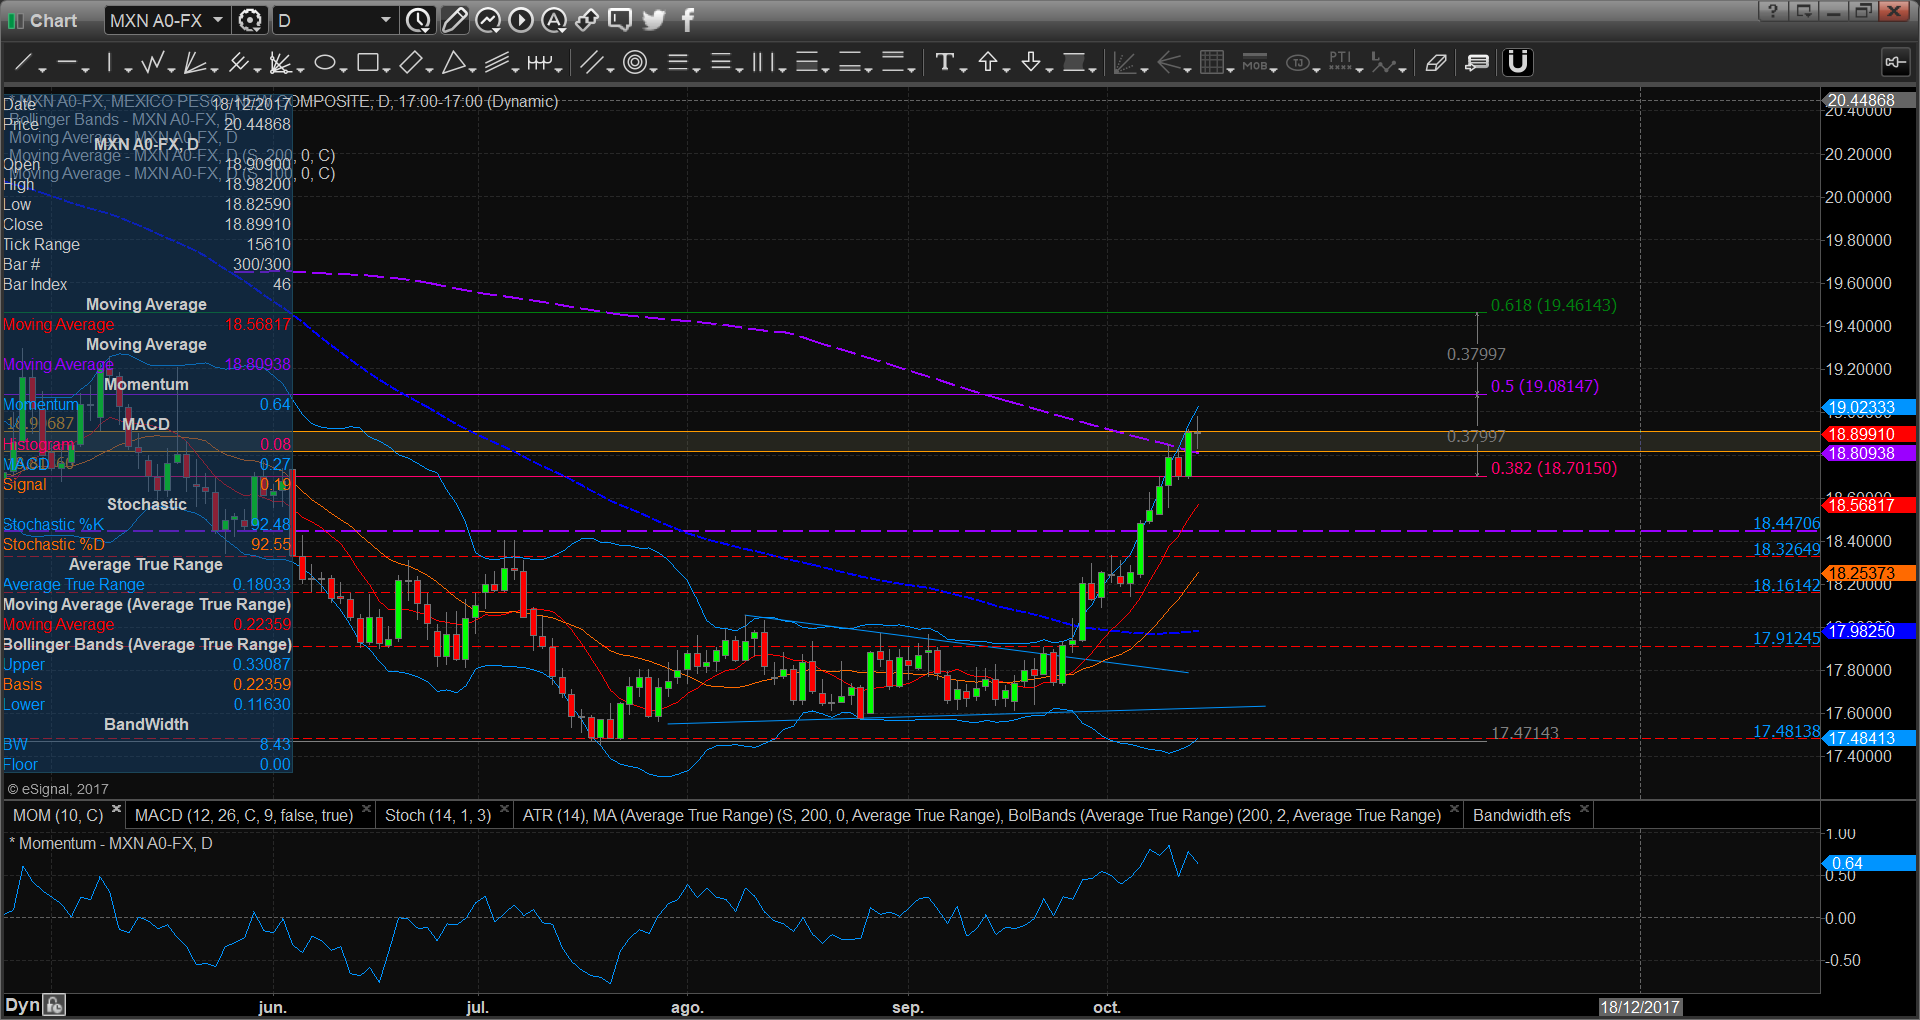Expand rectangle tool options arrow
The height and width of the screenshot is (1020, 1920).
click(386, 68)
